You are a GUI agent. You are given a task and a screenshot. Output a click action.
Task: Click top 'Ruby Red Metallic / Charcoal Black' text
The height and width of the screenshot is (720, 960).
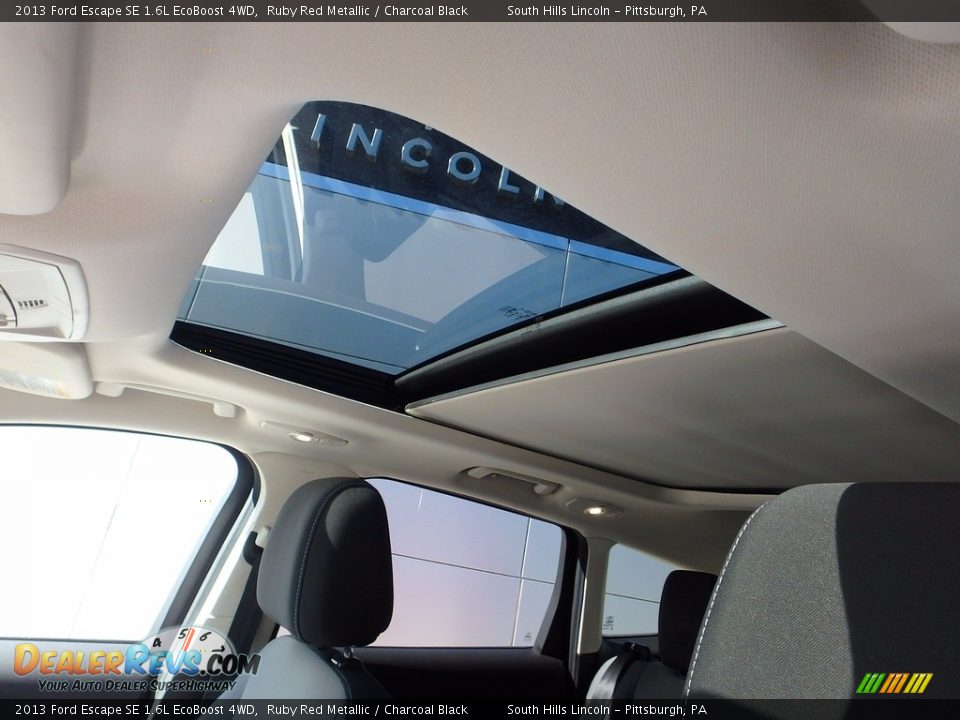367,11
